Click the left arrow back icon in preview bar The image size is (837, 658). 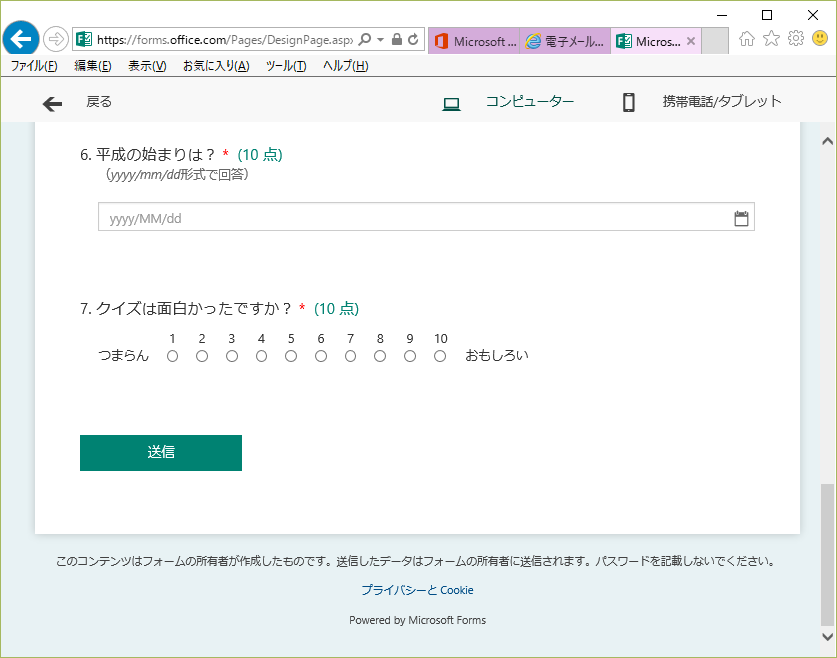(52, 104)
